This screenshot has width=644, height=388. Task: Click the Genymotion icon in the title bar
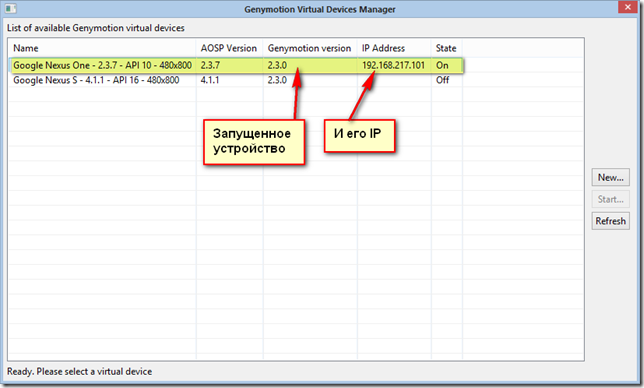pos(11,8)
